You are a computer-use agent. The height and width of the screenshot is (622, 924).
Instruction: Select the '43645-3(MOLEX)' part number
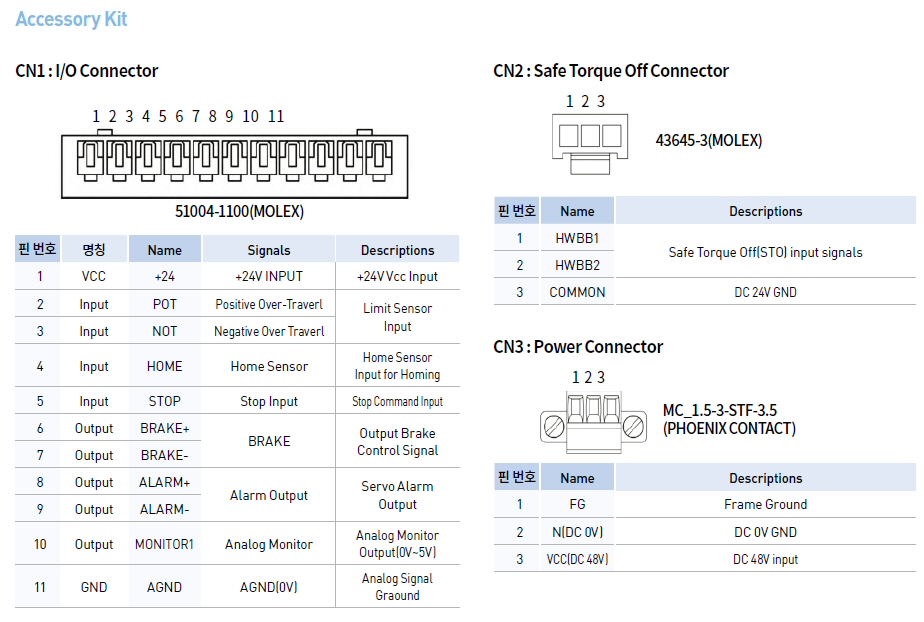[x=709, y=140]
